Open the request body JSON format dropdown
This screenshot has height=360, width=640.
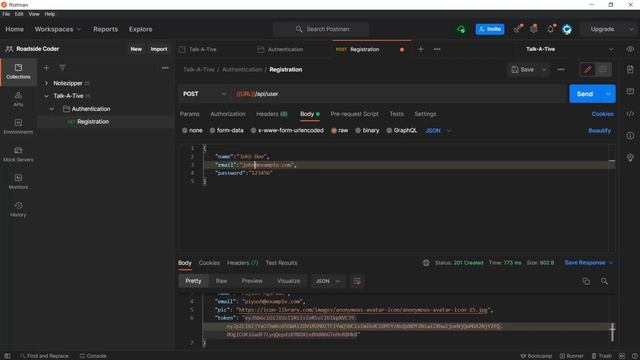(438, 131)
